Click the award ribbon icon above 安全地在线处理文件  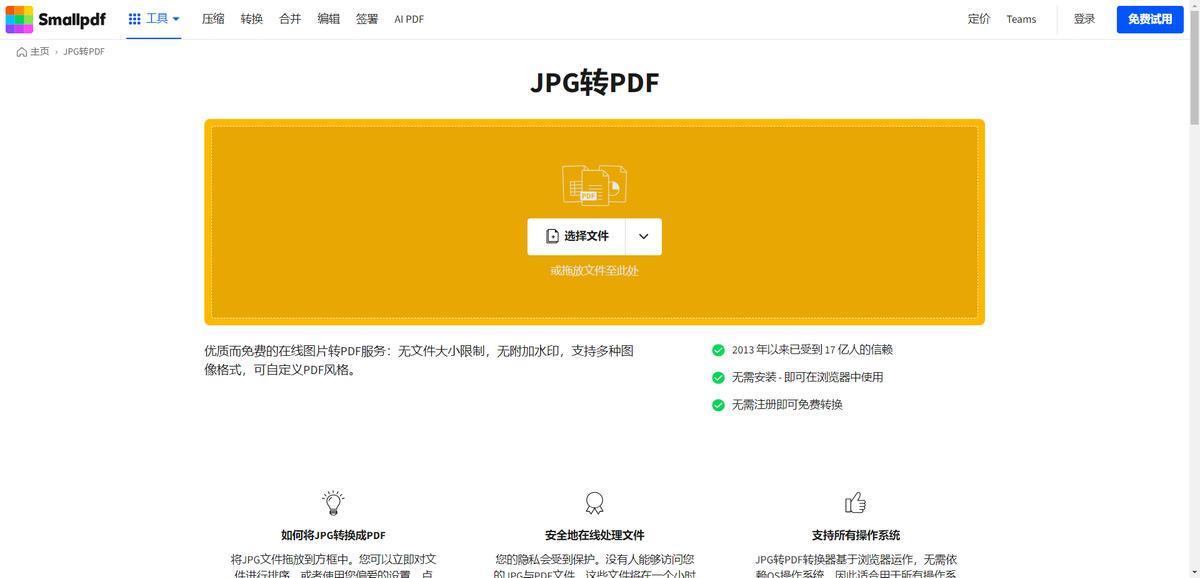pos(594,502)
